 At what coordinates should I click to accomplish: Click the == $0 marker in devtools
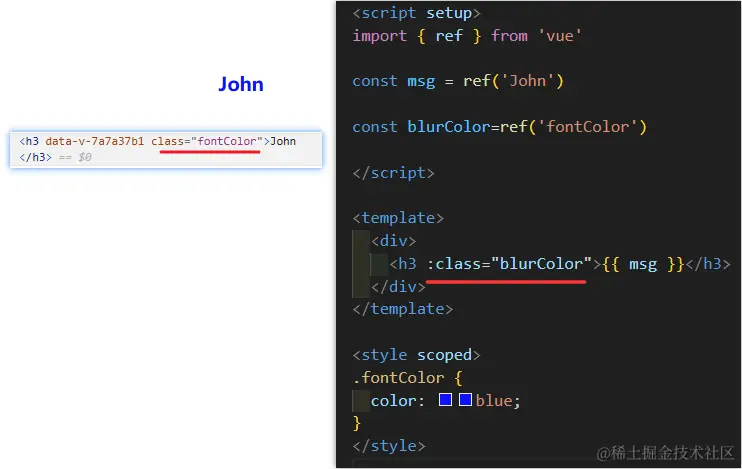pos(75,157)
